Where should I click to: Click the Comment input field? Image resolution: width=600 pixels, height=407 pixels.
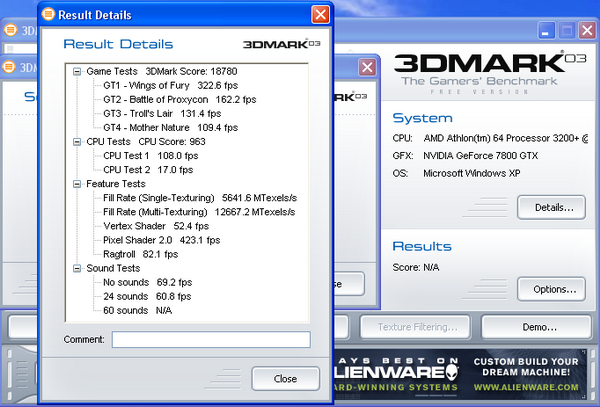211,340
